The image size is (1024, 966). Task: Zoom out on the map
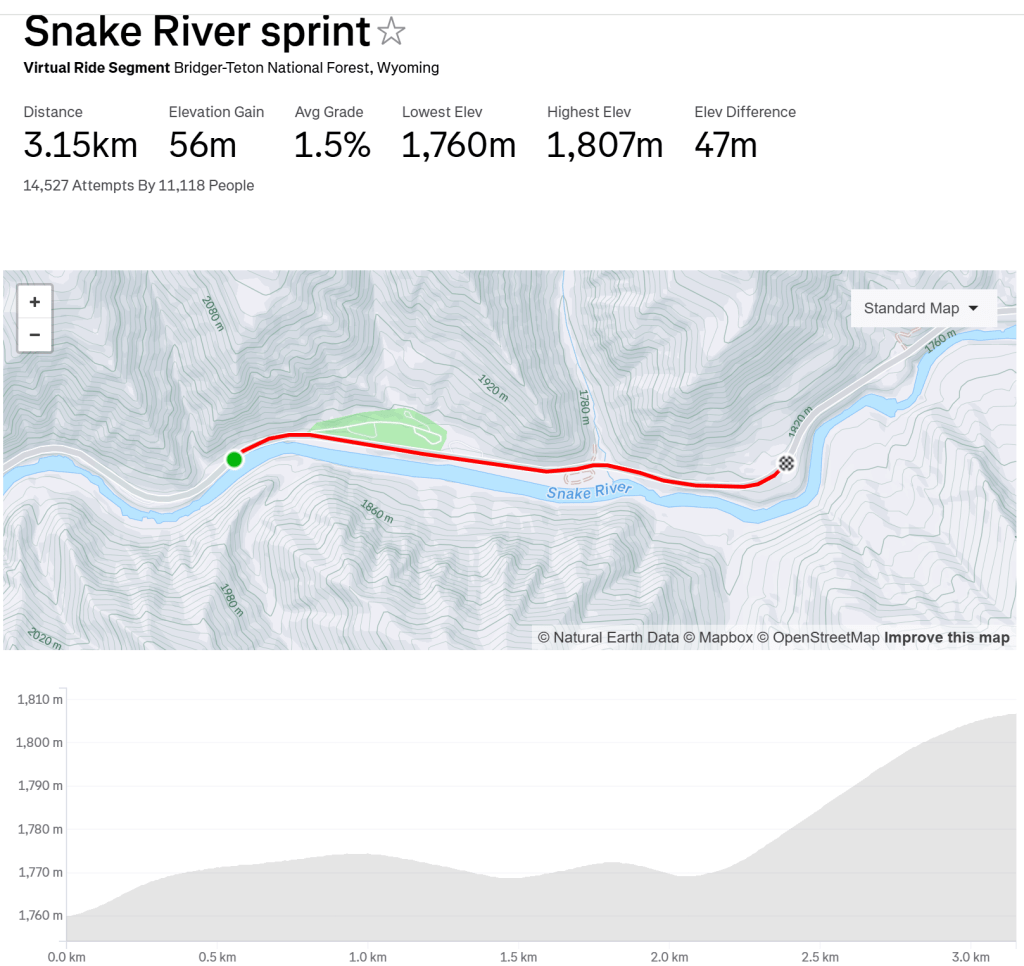click(x=34, y=335)
